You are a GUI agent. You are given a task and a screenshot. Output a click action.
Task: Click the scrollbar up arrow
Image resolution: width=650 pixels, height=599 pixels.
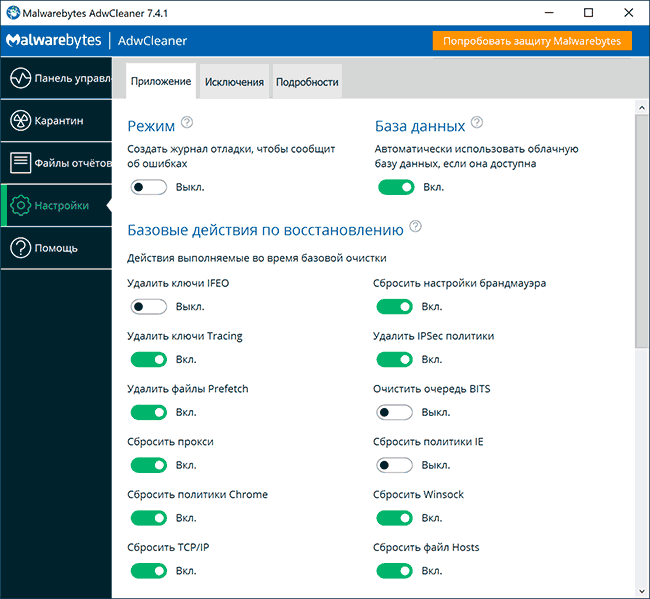642,108
